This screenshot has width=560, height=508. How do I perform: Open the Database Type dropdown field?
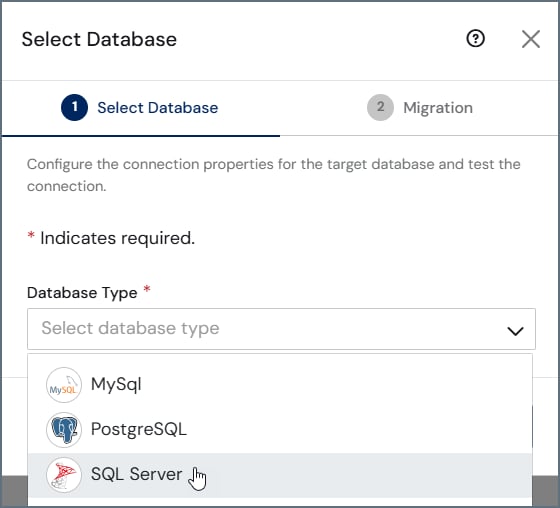[281, 329]
